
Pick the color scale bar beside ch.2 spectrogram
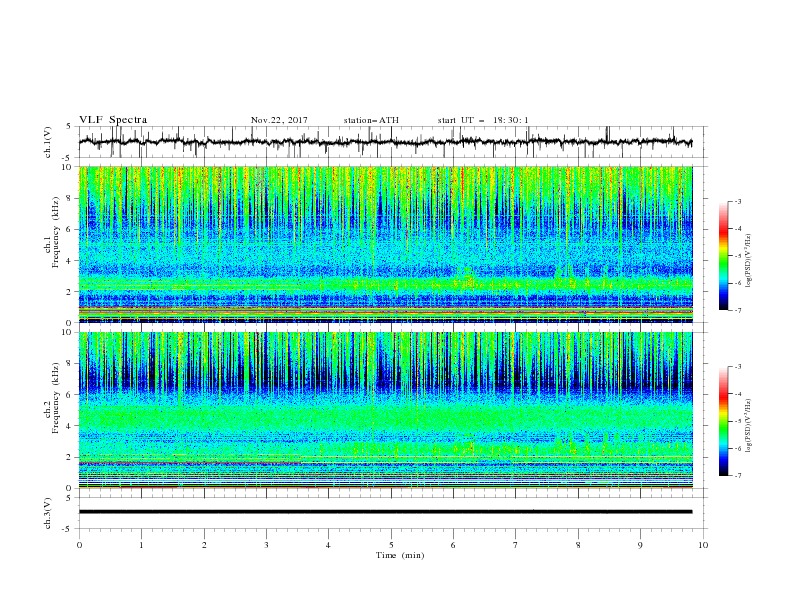[724, 421]
